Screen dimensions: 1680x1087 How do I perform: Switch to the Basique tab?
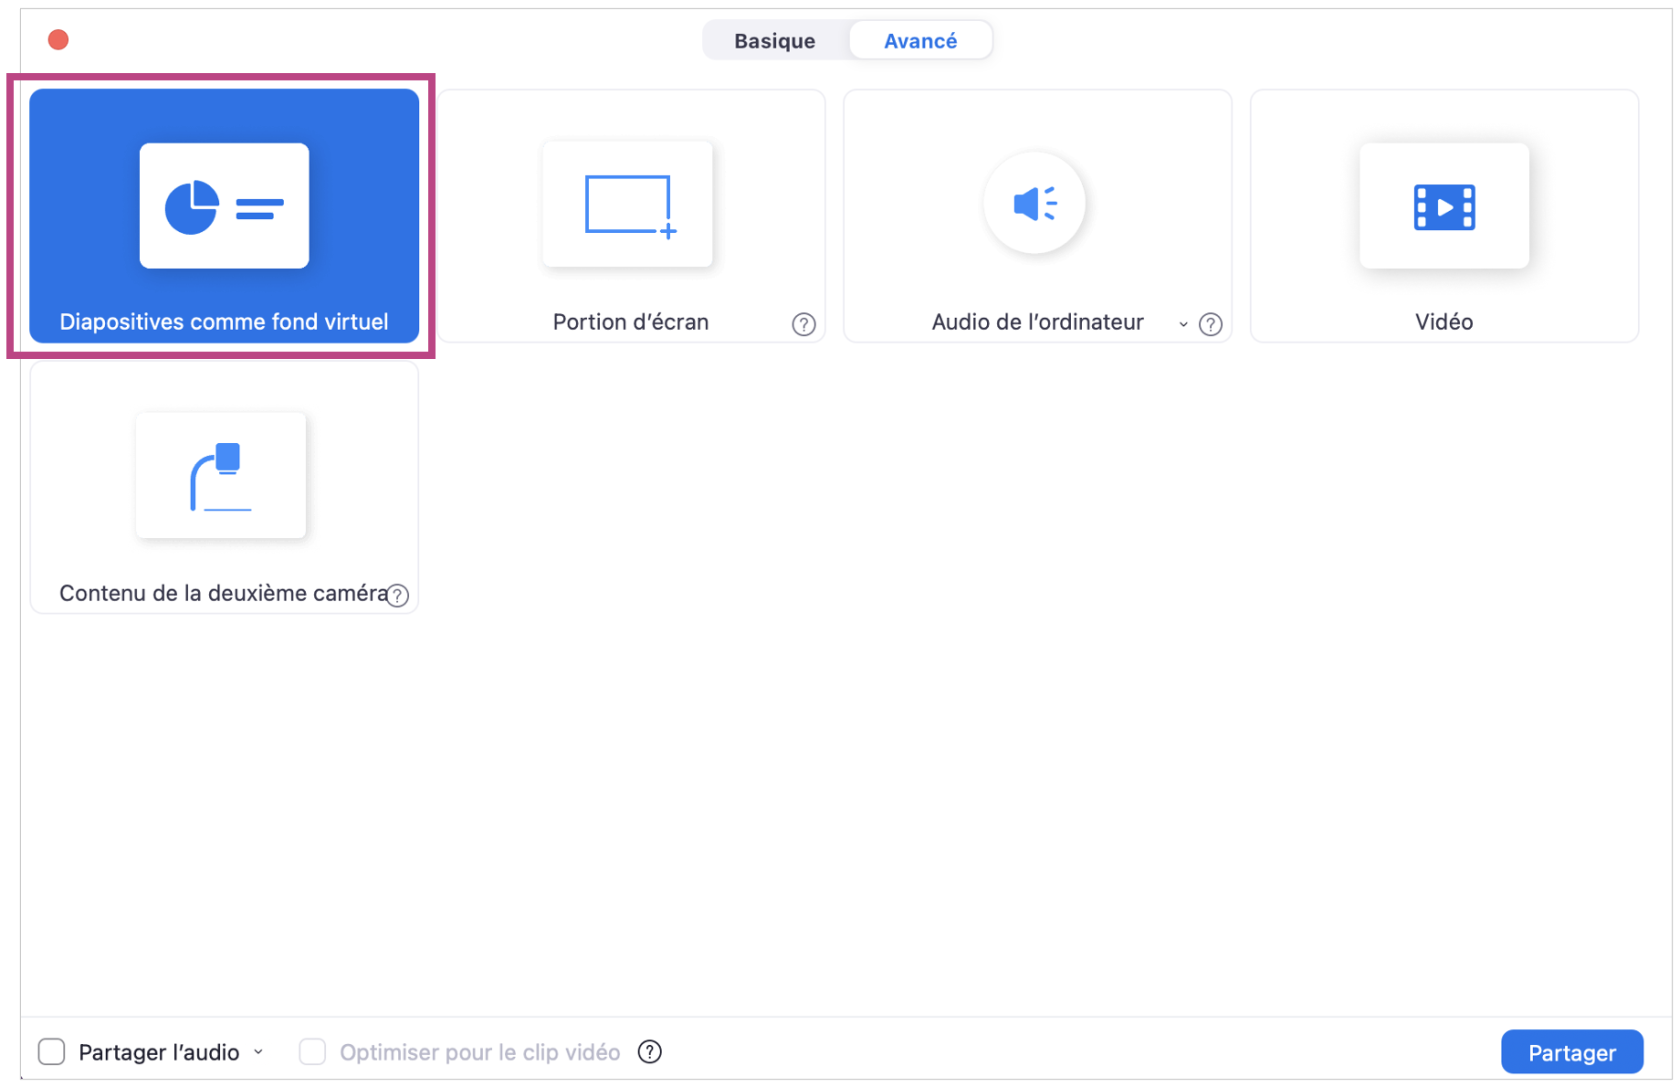[x=775, y=41]
